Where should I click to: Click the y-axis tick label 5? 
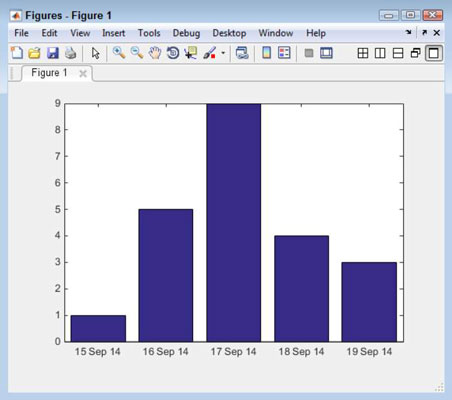(58, 209)
